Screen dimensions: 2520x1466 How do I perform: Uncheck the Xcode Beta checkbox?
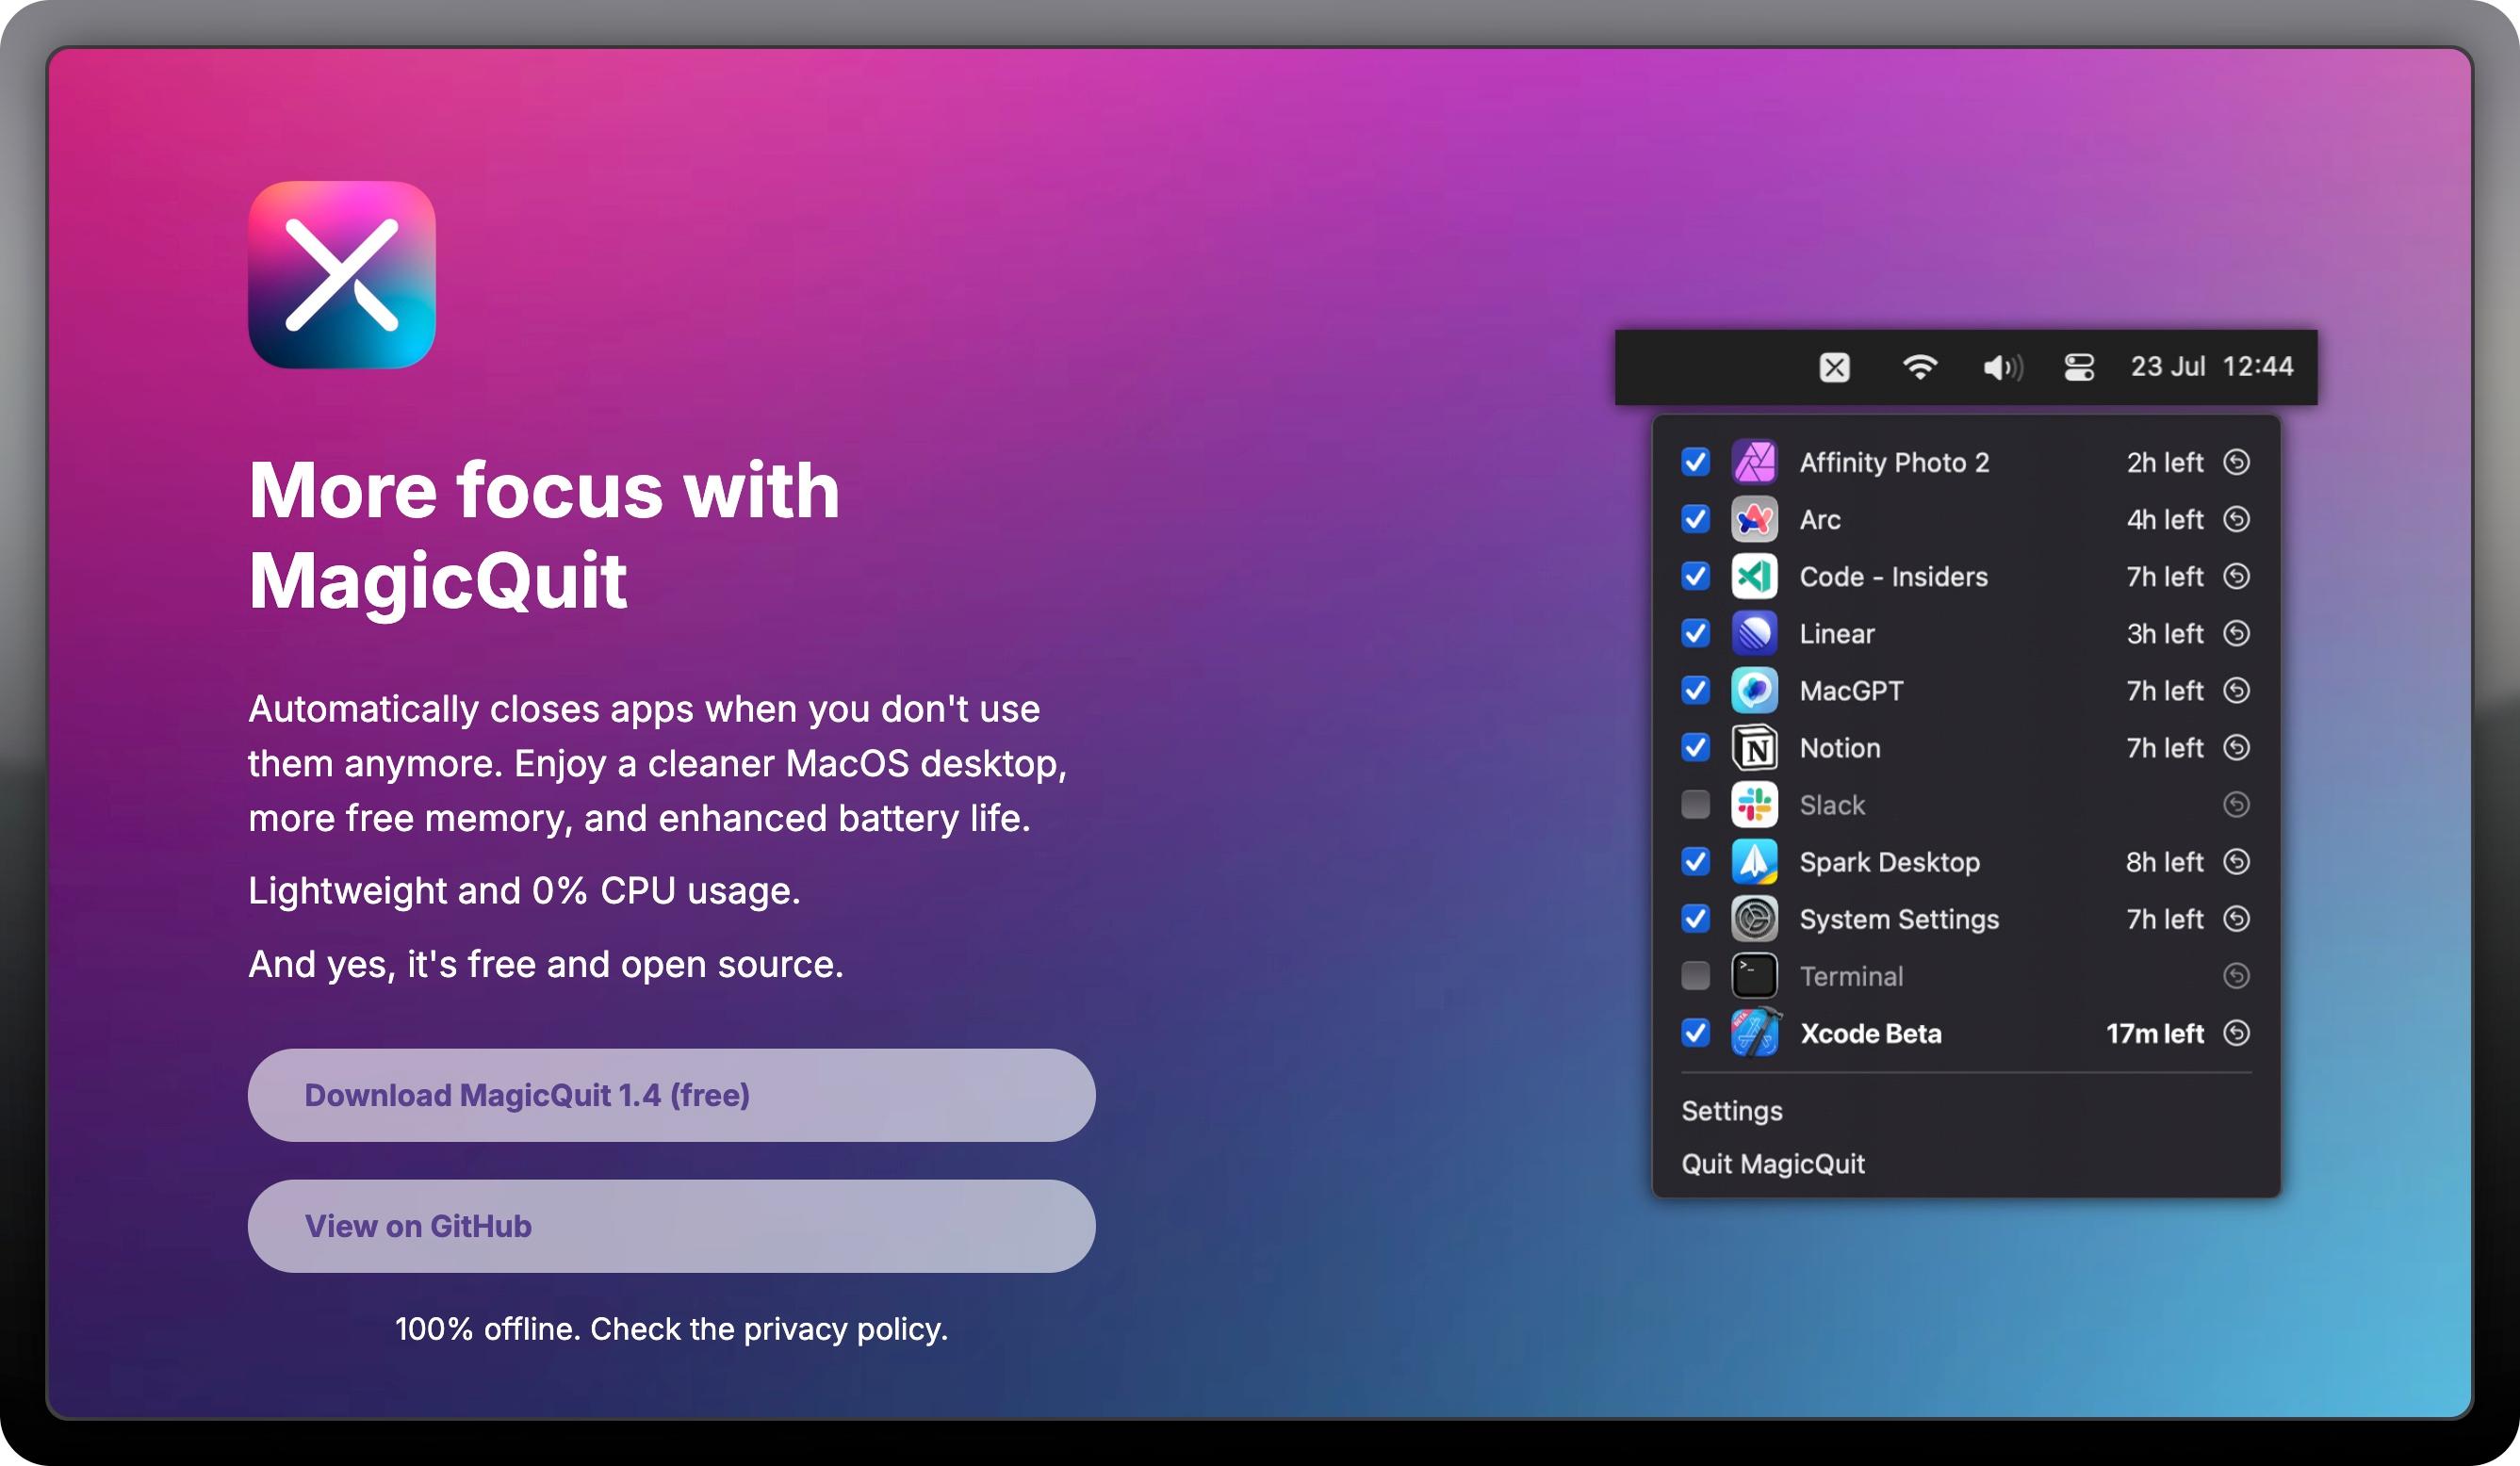coord(1695,1033)
